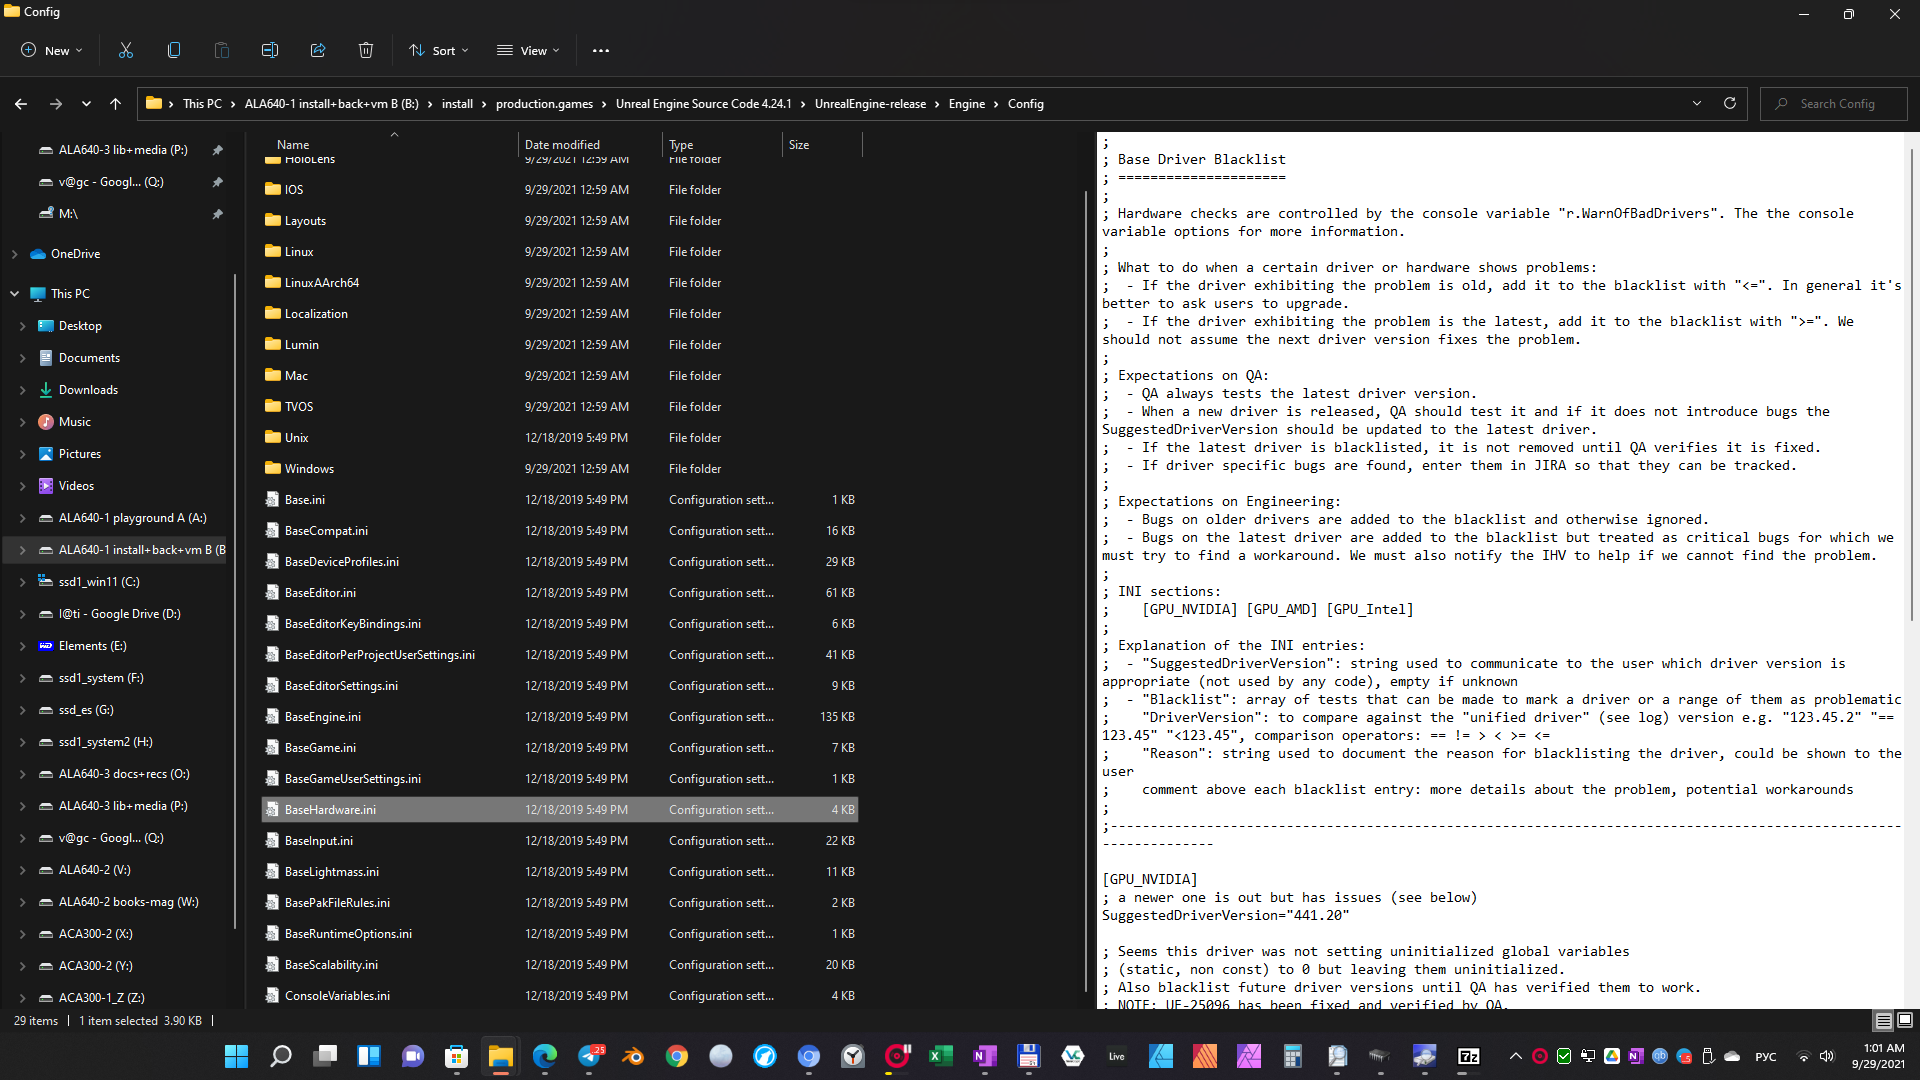The height and width of the screenshot is (1080, 1920).
Task: Click the UnrealEngine-release breadcrumb
Action: (x=870, y=104)
